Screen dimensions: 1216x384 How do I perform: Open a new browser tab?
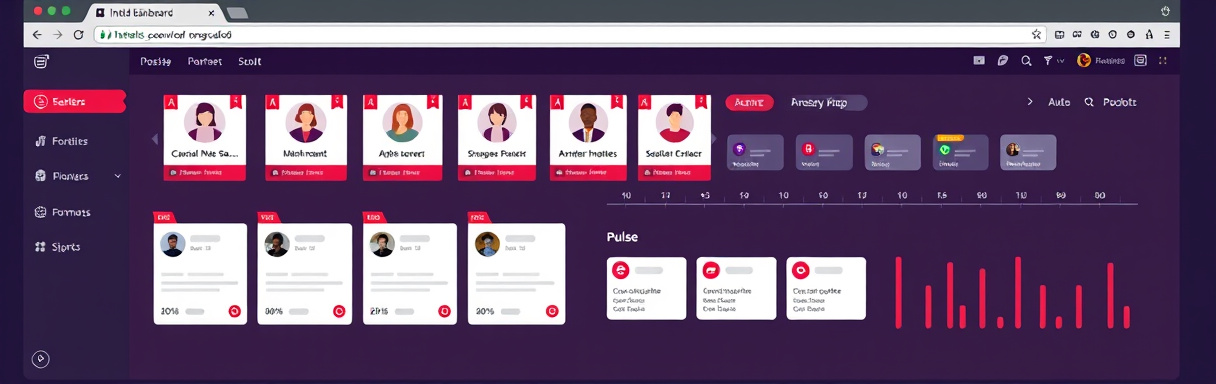coord(237,13)
